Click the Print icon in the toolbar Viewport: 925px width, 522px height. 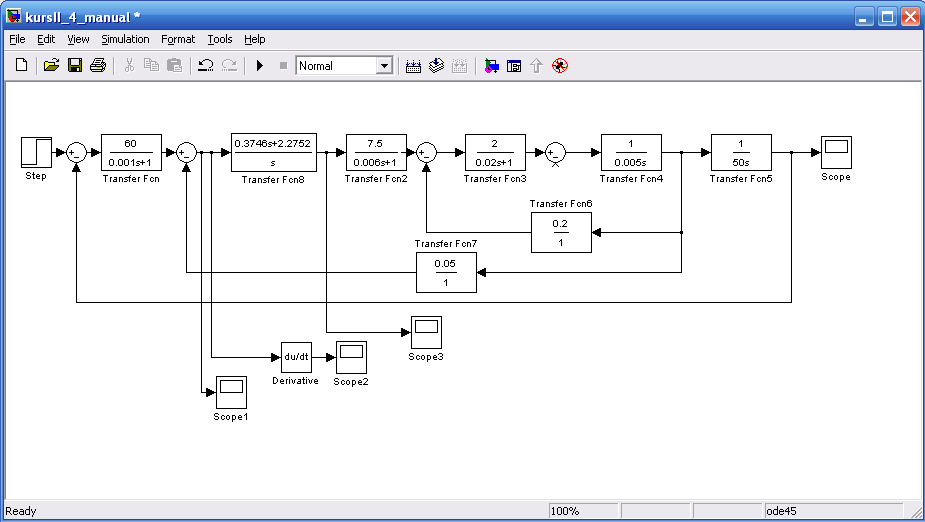98,66
